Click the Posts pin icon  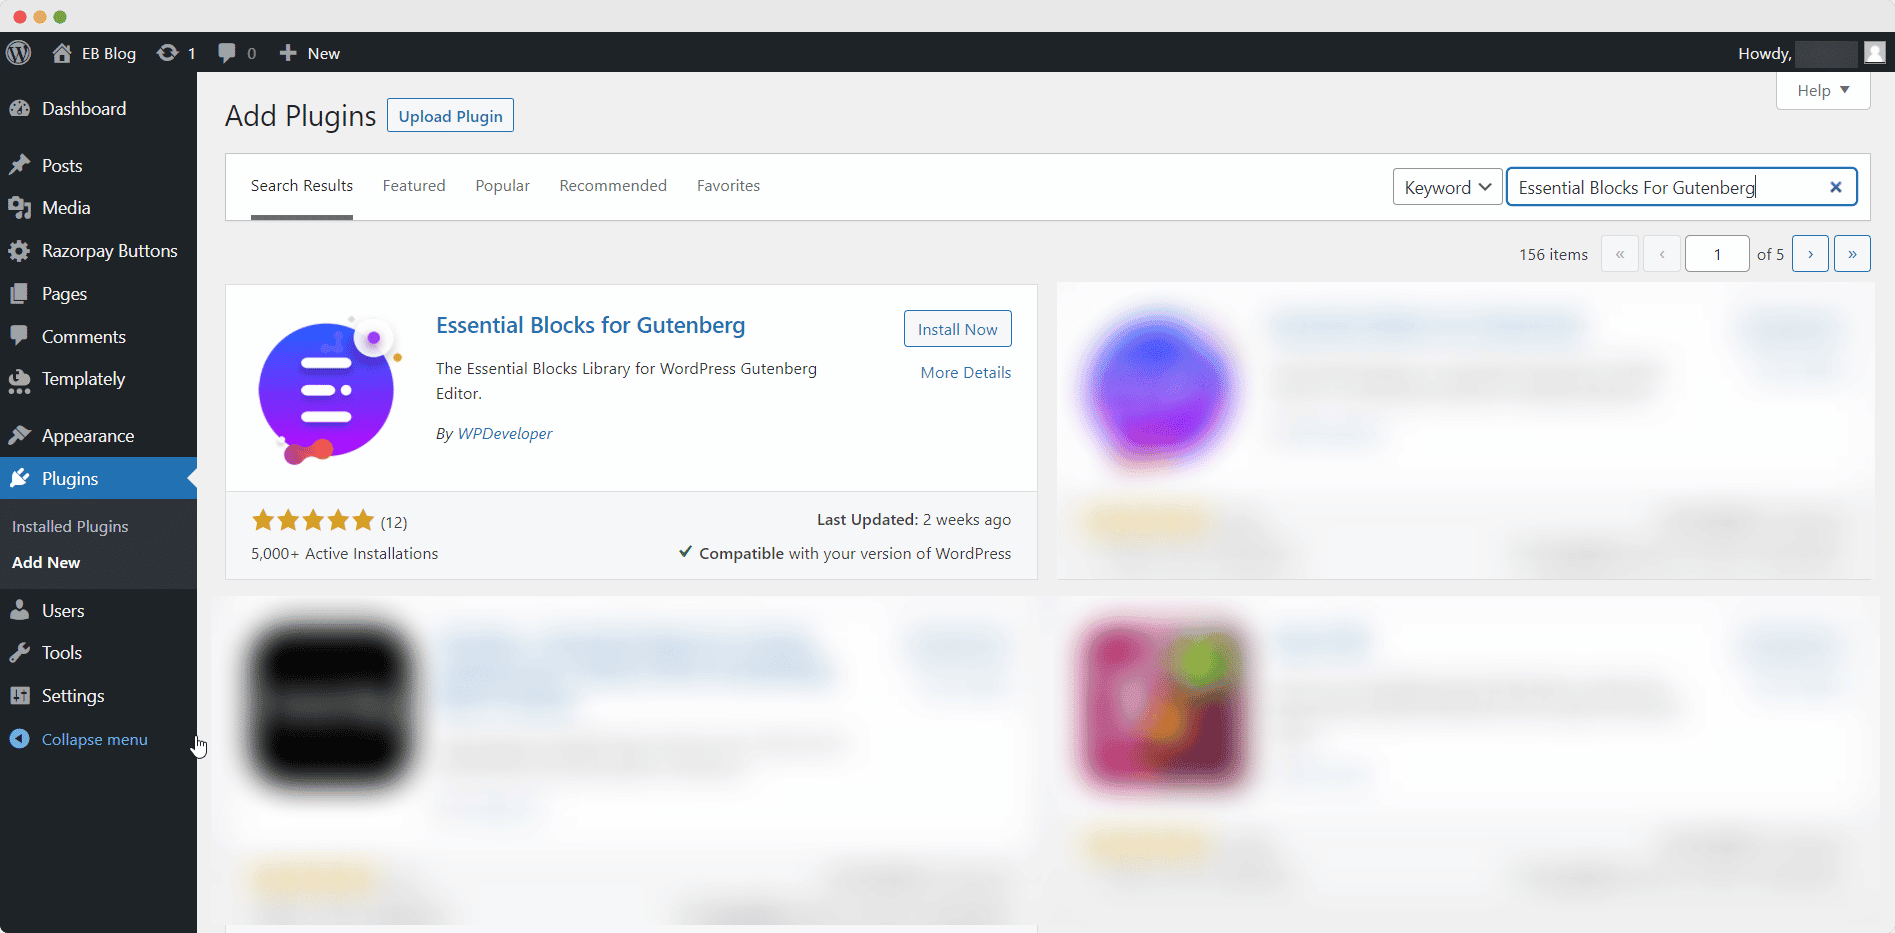tap(19, 165)
